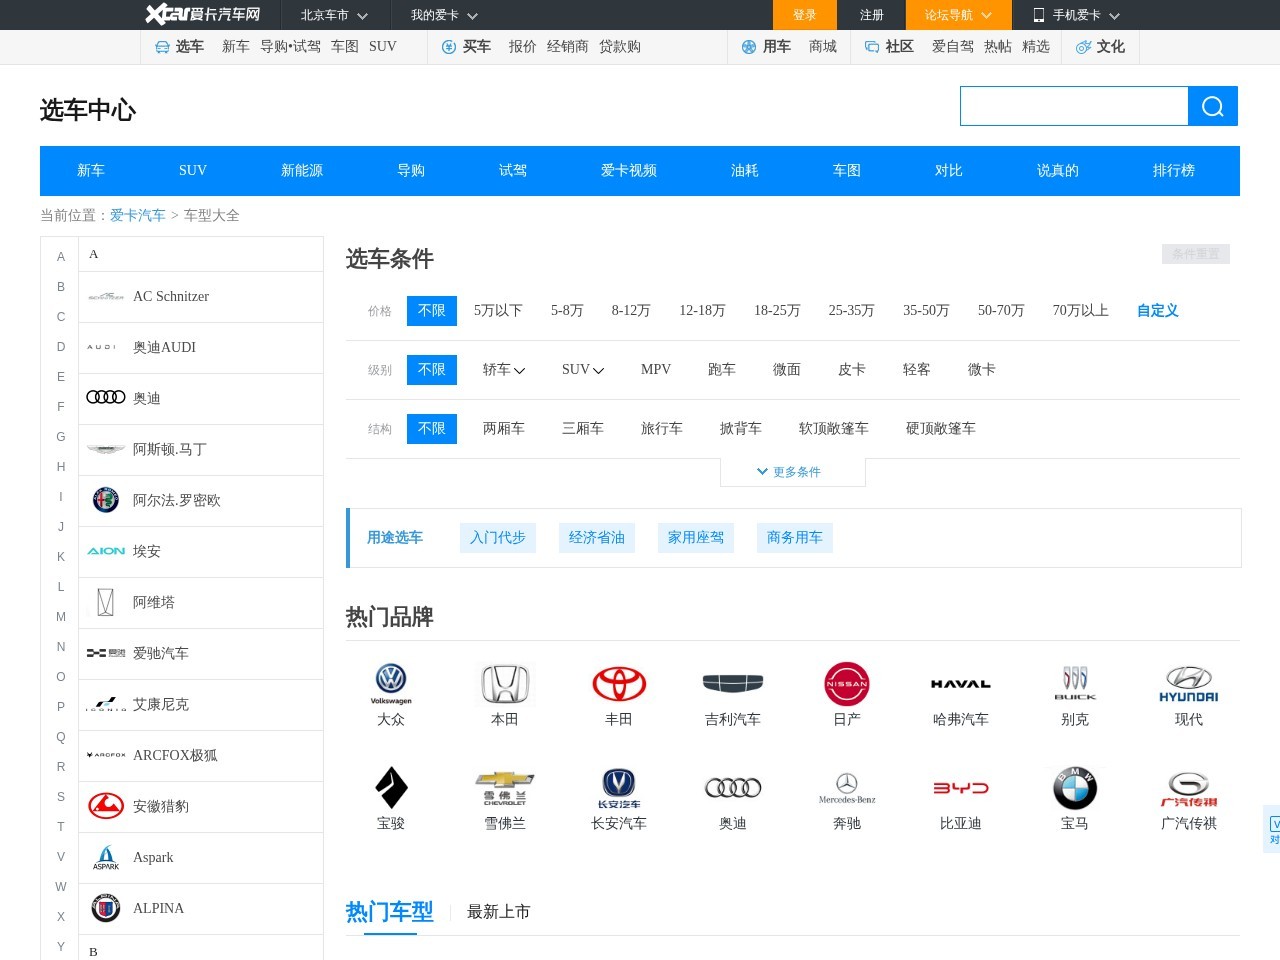Toggle the MPV vehicle level filter
The height and width of the screenshot is (960, 1280).
655,370
